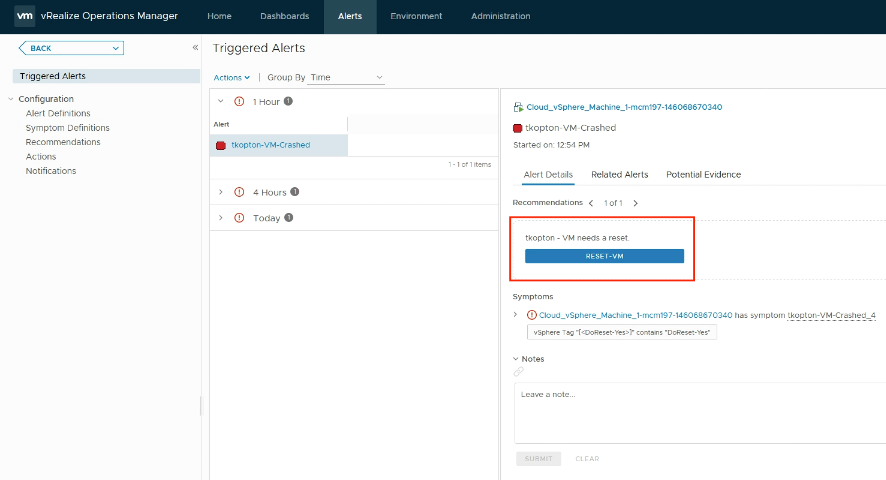Click the count badge next to 4 Hours
Screen dimensions: 886x480
click(294, 192)
